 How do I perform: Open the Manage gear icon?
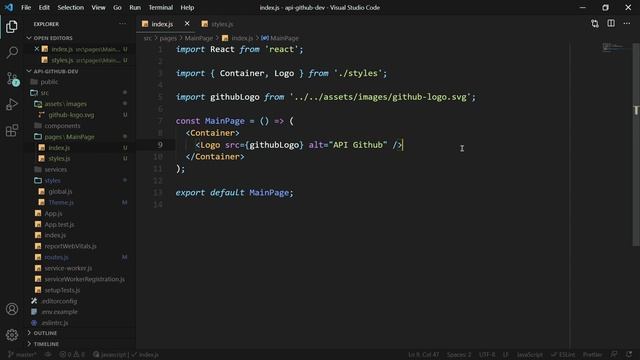click(x=12, y=335)
